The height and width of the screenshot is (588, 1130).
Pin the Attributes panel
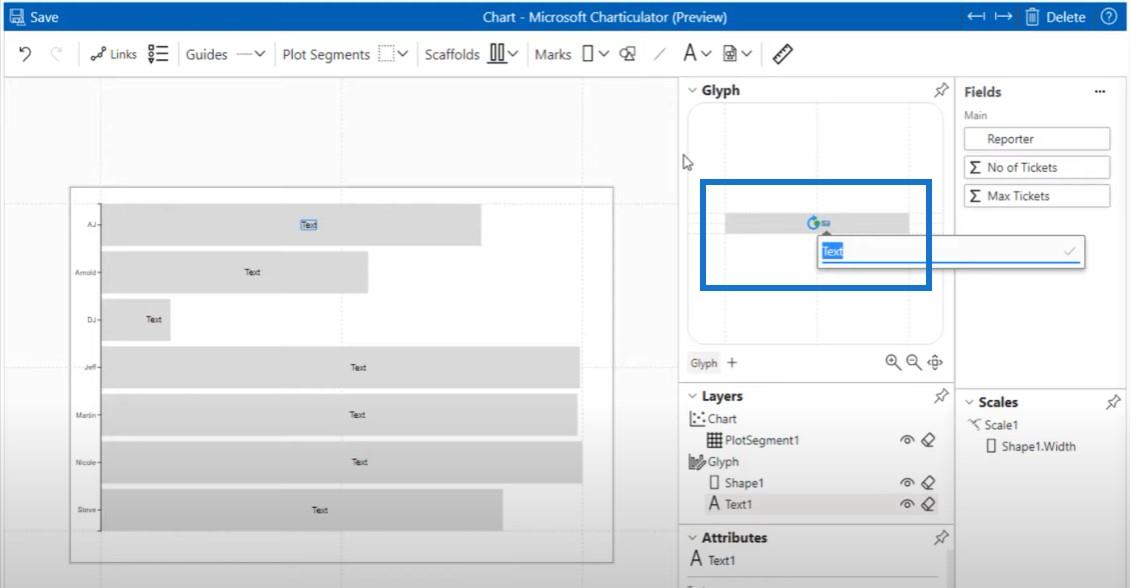[x=941, y=538]
